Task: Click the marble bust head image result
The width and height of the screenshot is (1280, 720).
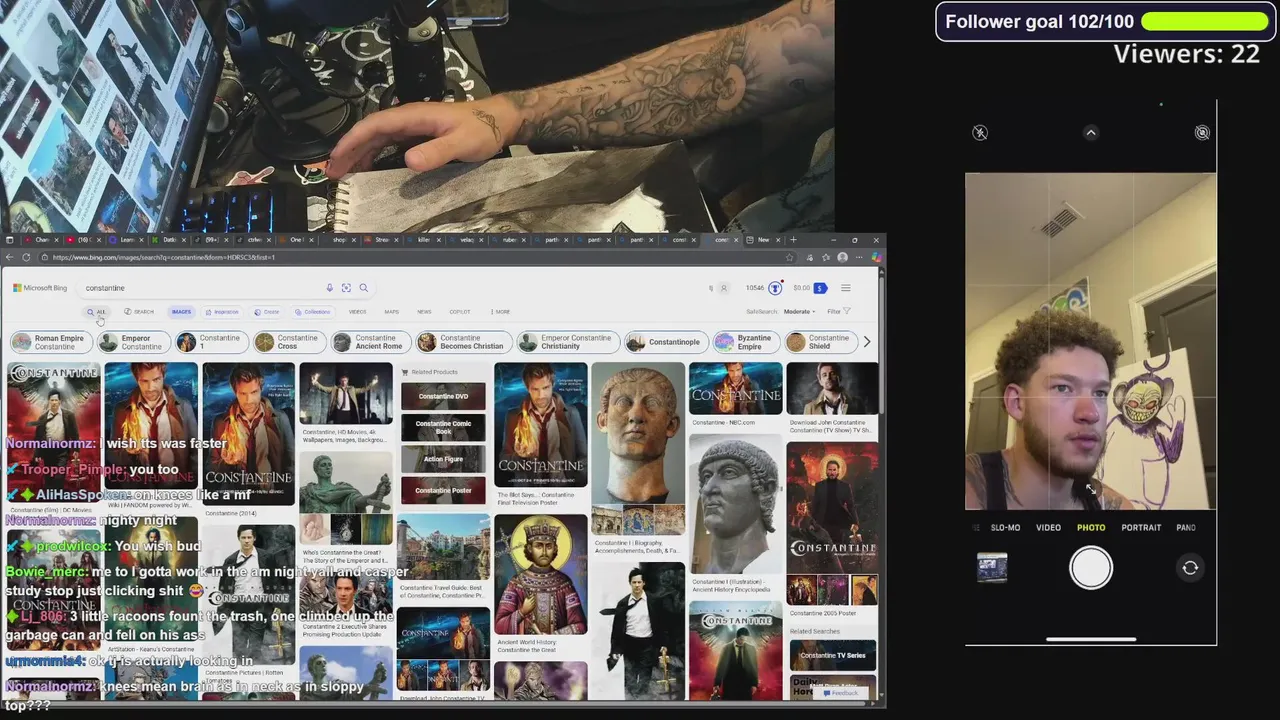Action: (637, 432)
